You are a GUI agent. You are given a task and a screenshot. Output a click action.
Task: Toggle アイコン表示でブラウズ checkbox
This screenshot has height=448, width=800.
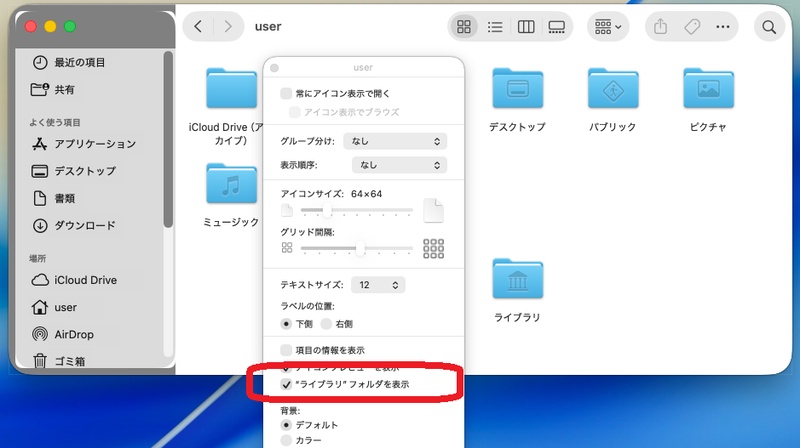[294, 112]
